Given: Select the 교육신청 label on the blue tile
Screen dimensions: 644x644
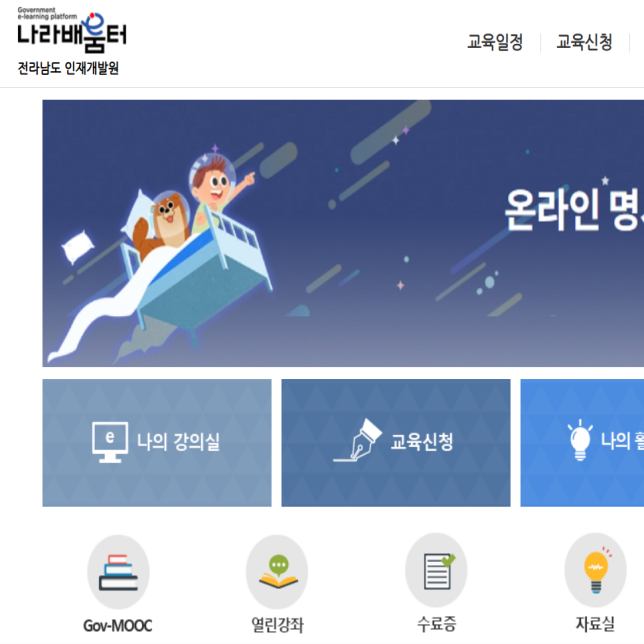Looking at the screenshot, I should pos(421,442).
